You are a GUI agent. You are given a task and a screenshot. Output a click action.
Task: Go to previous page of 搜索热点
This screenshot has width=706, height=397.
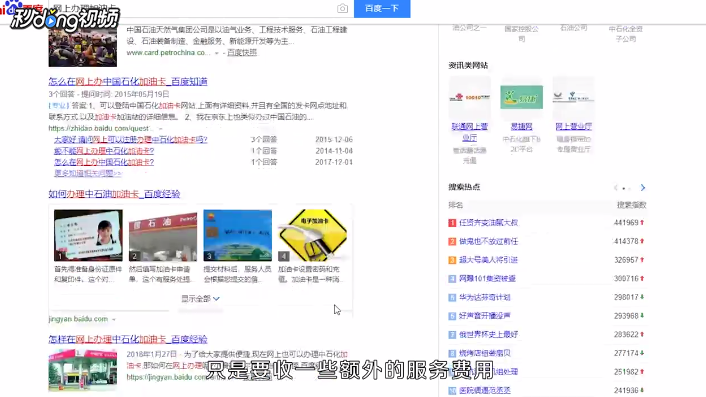pyautogui.click(x=615, y=187)
